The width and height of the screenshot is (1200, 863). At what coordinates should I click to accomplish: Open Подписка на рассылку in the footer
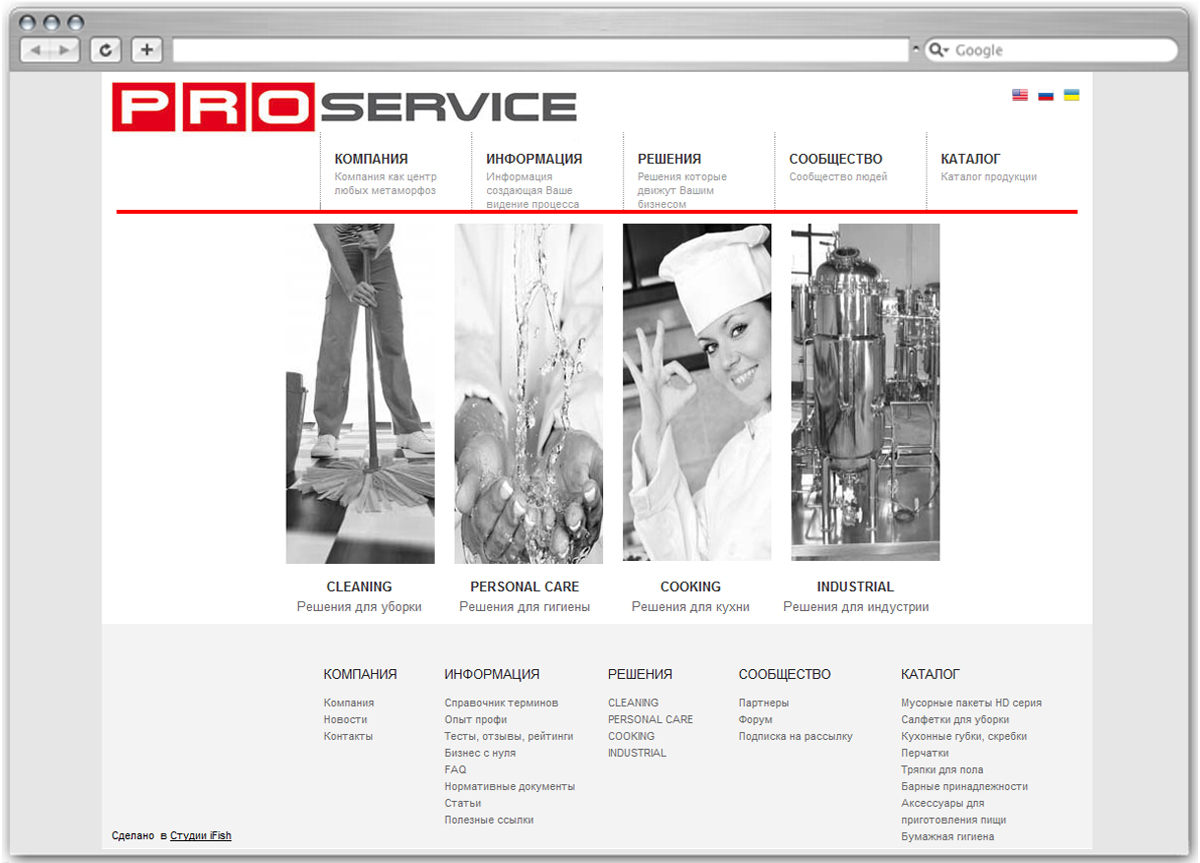(x=795, y=736)
